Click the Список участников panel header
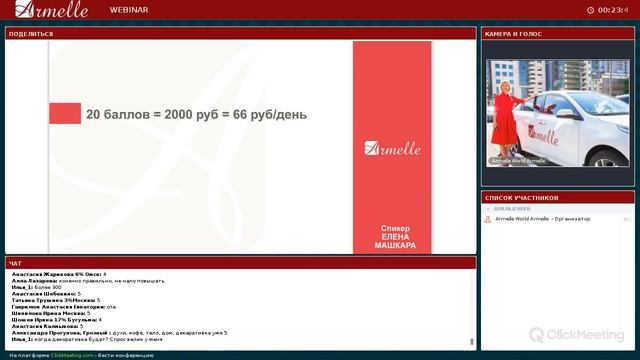 click(x=558, y=198)
